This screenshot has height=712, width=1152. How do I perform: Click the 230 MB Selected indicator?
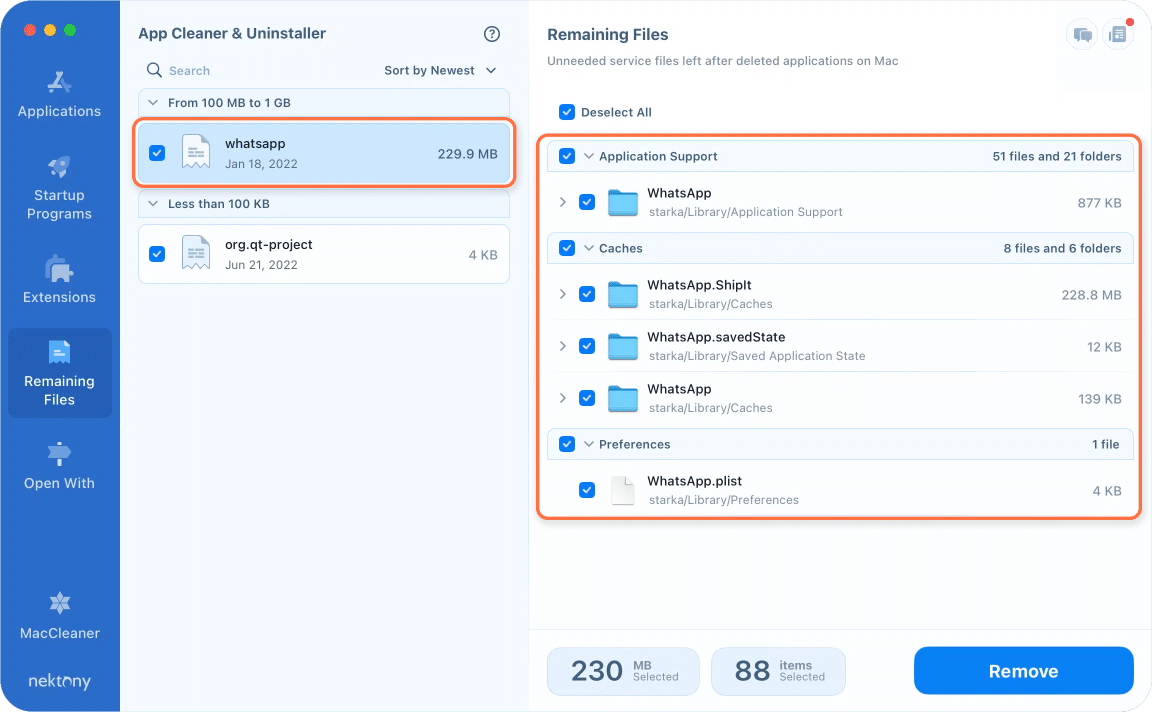pyautogui.click(x=623, y=671)
